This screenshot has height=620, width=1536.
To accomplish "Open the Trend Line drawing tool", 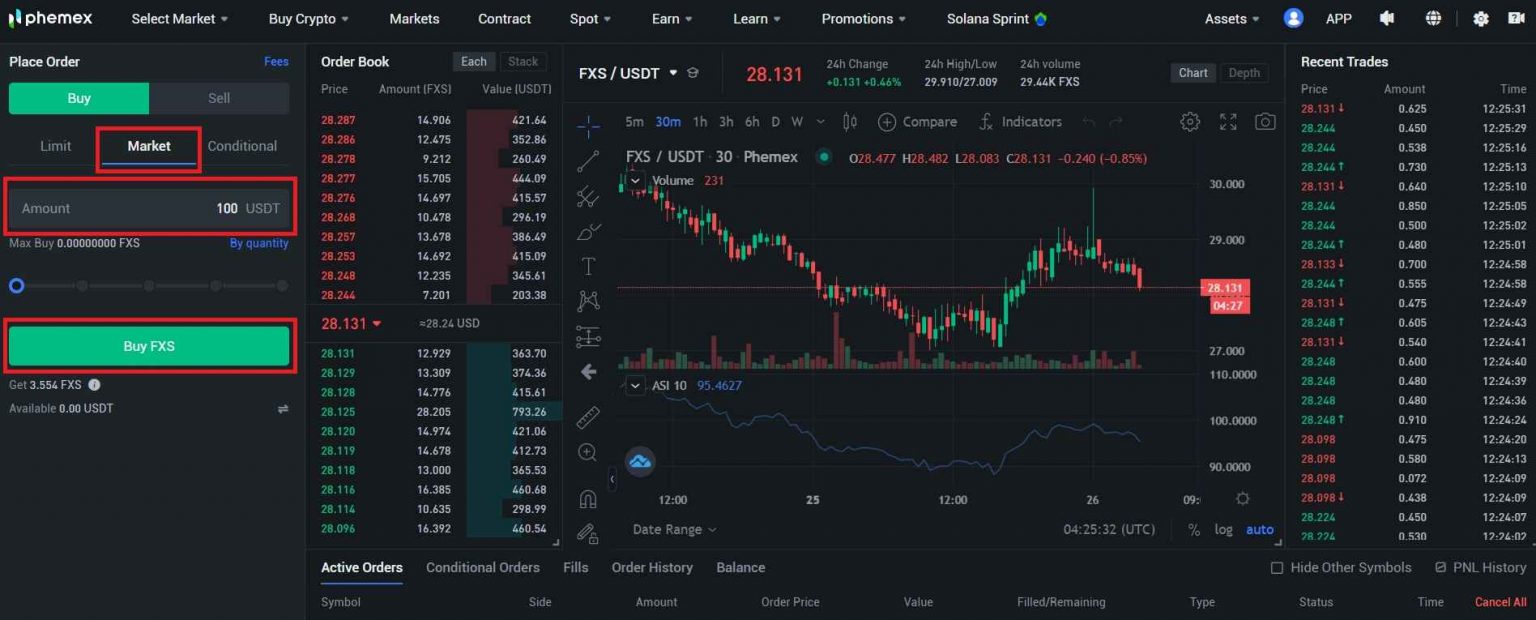I will (x=588, y=161).
